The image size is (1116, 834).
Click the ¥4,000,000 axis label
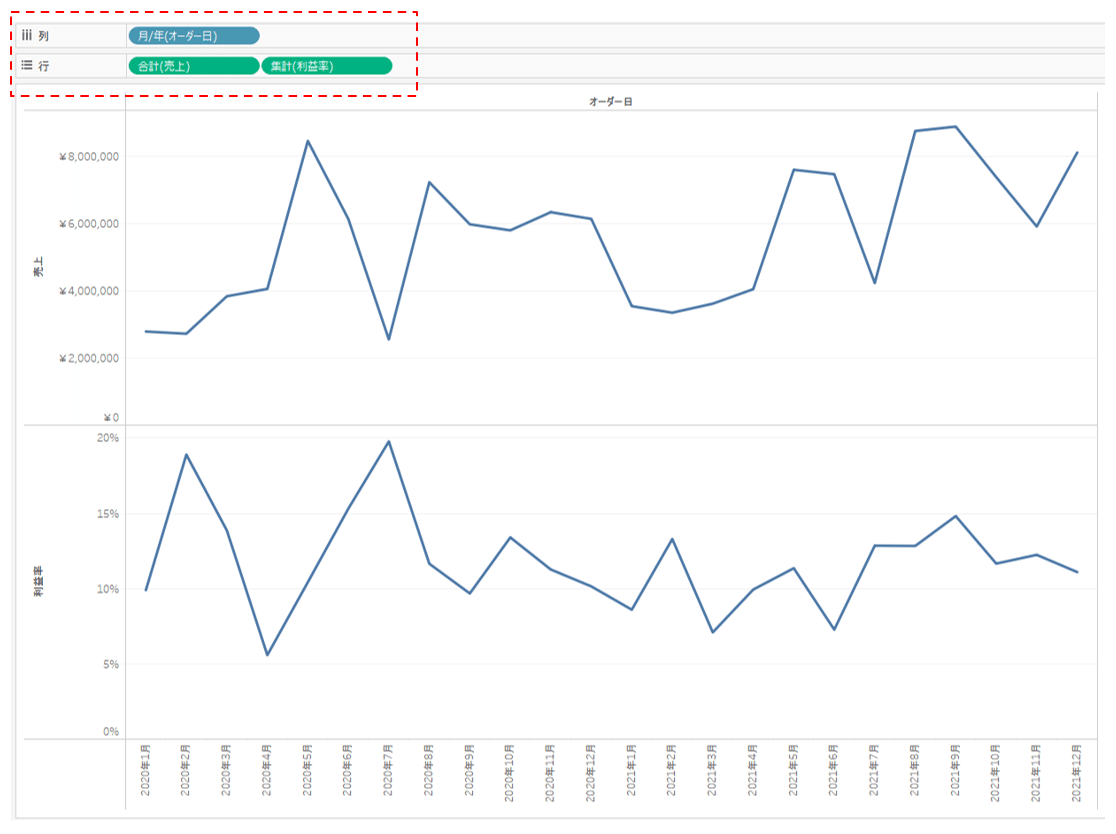(x=89, y=291)
